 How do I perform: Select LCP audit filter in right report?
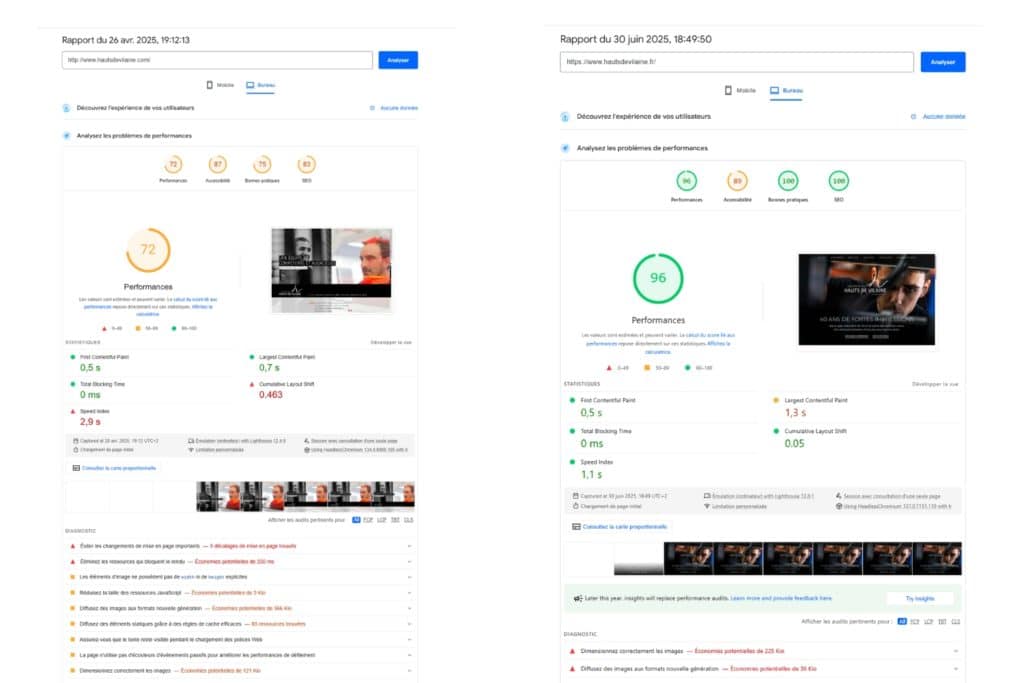(929, 622)
